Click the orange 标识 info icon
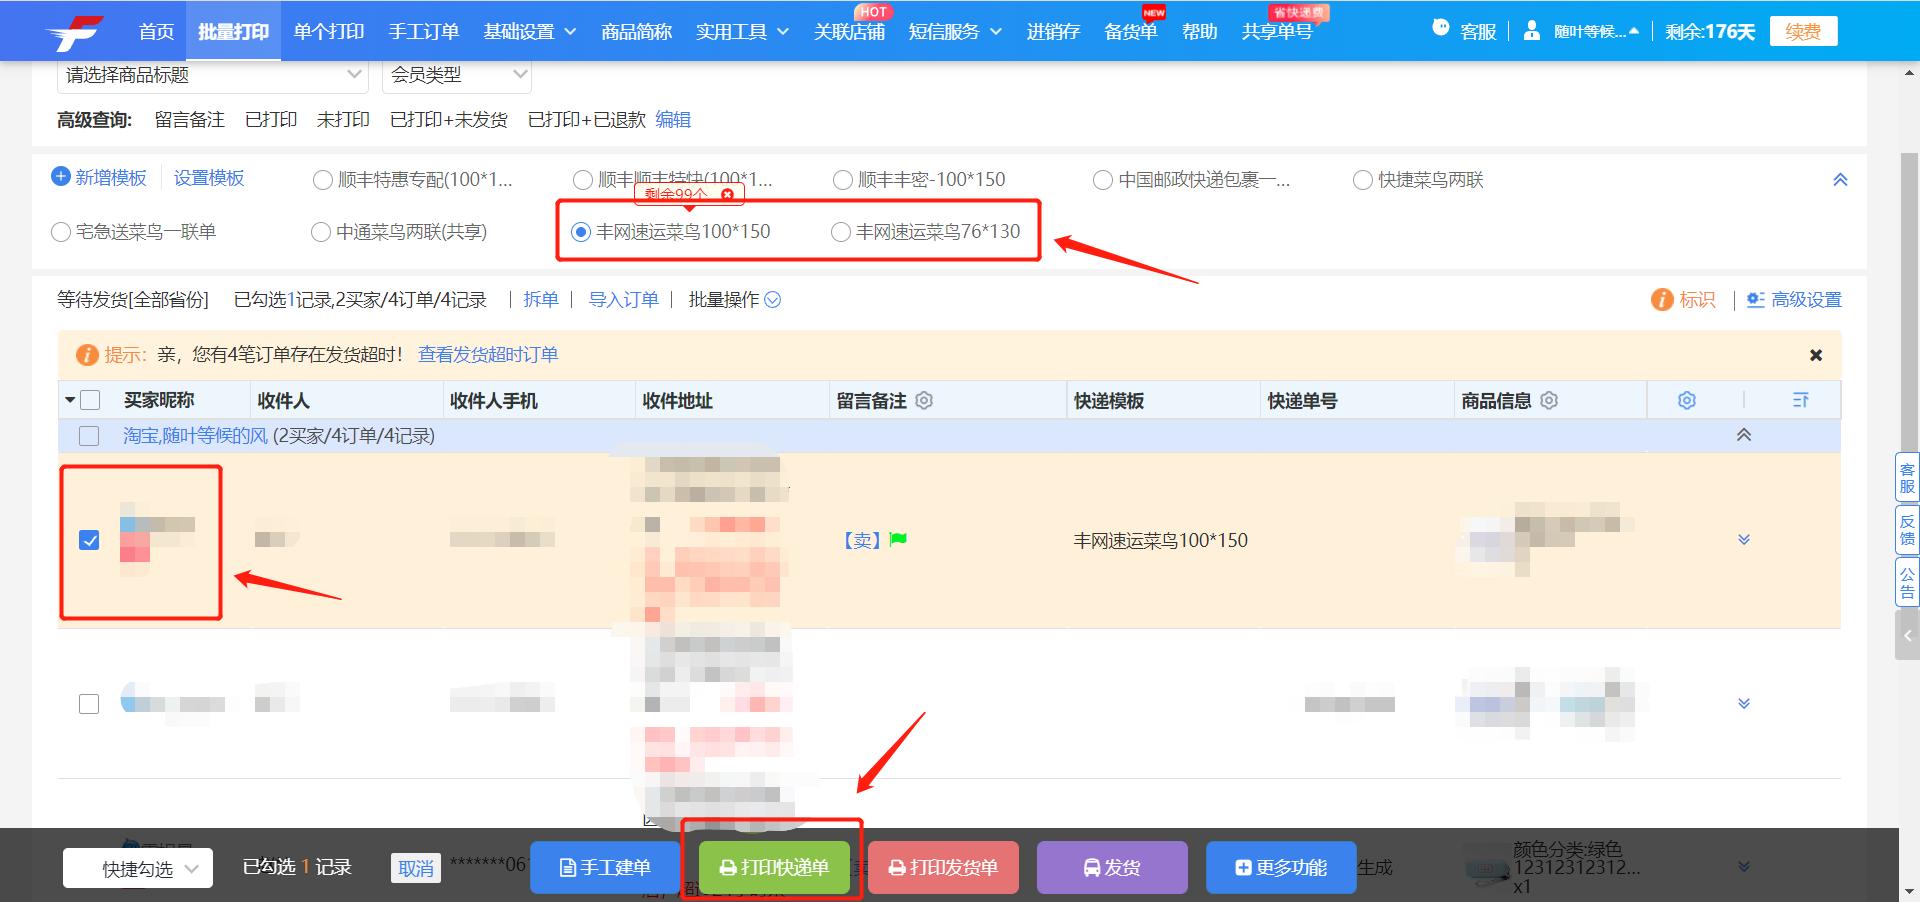Screen dimensions: 1920x902 coord(1661,300)
